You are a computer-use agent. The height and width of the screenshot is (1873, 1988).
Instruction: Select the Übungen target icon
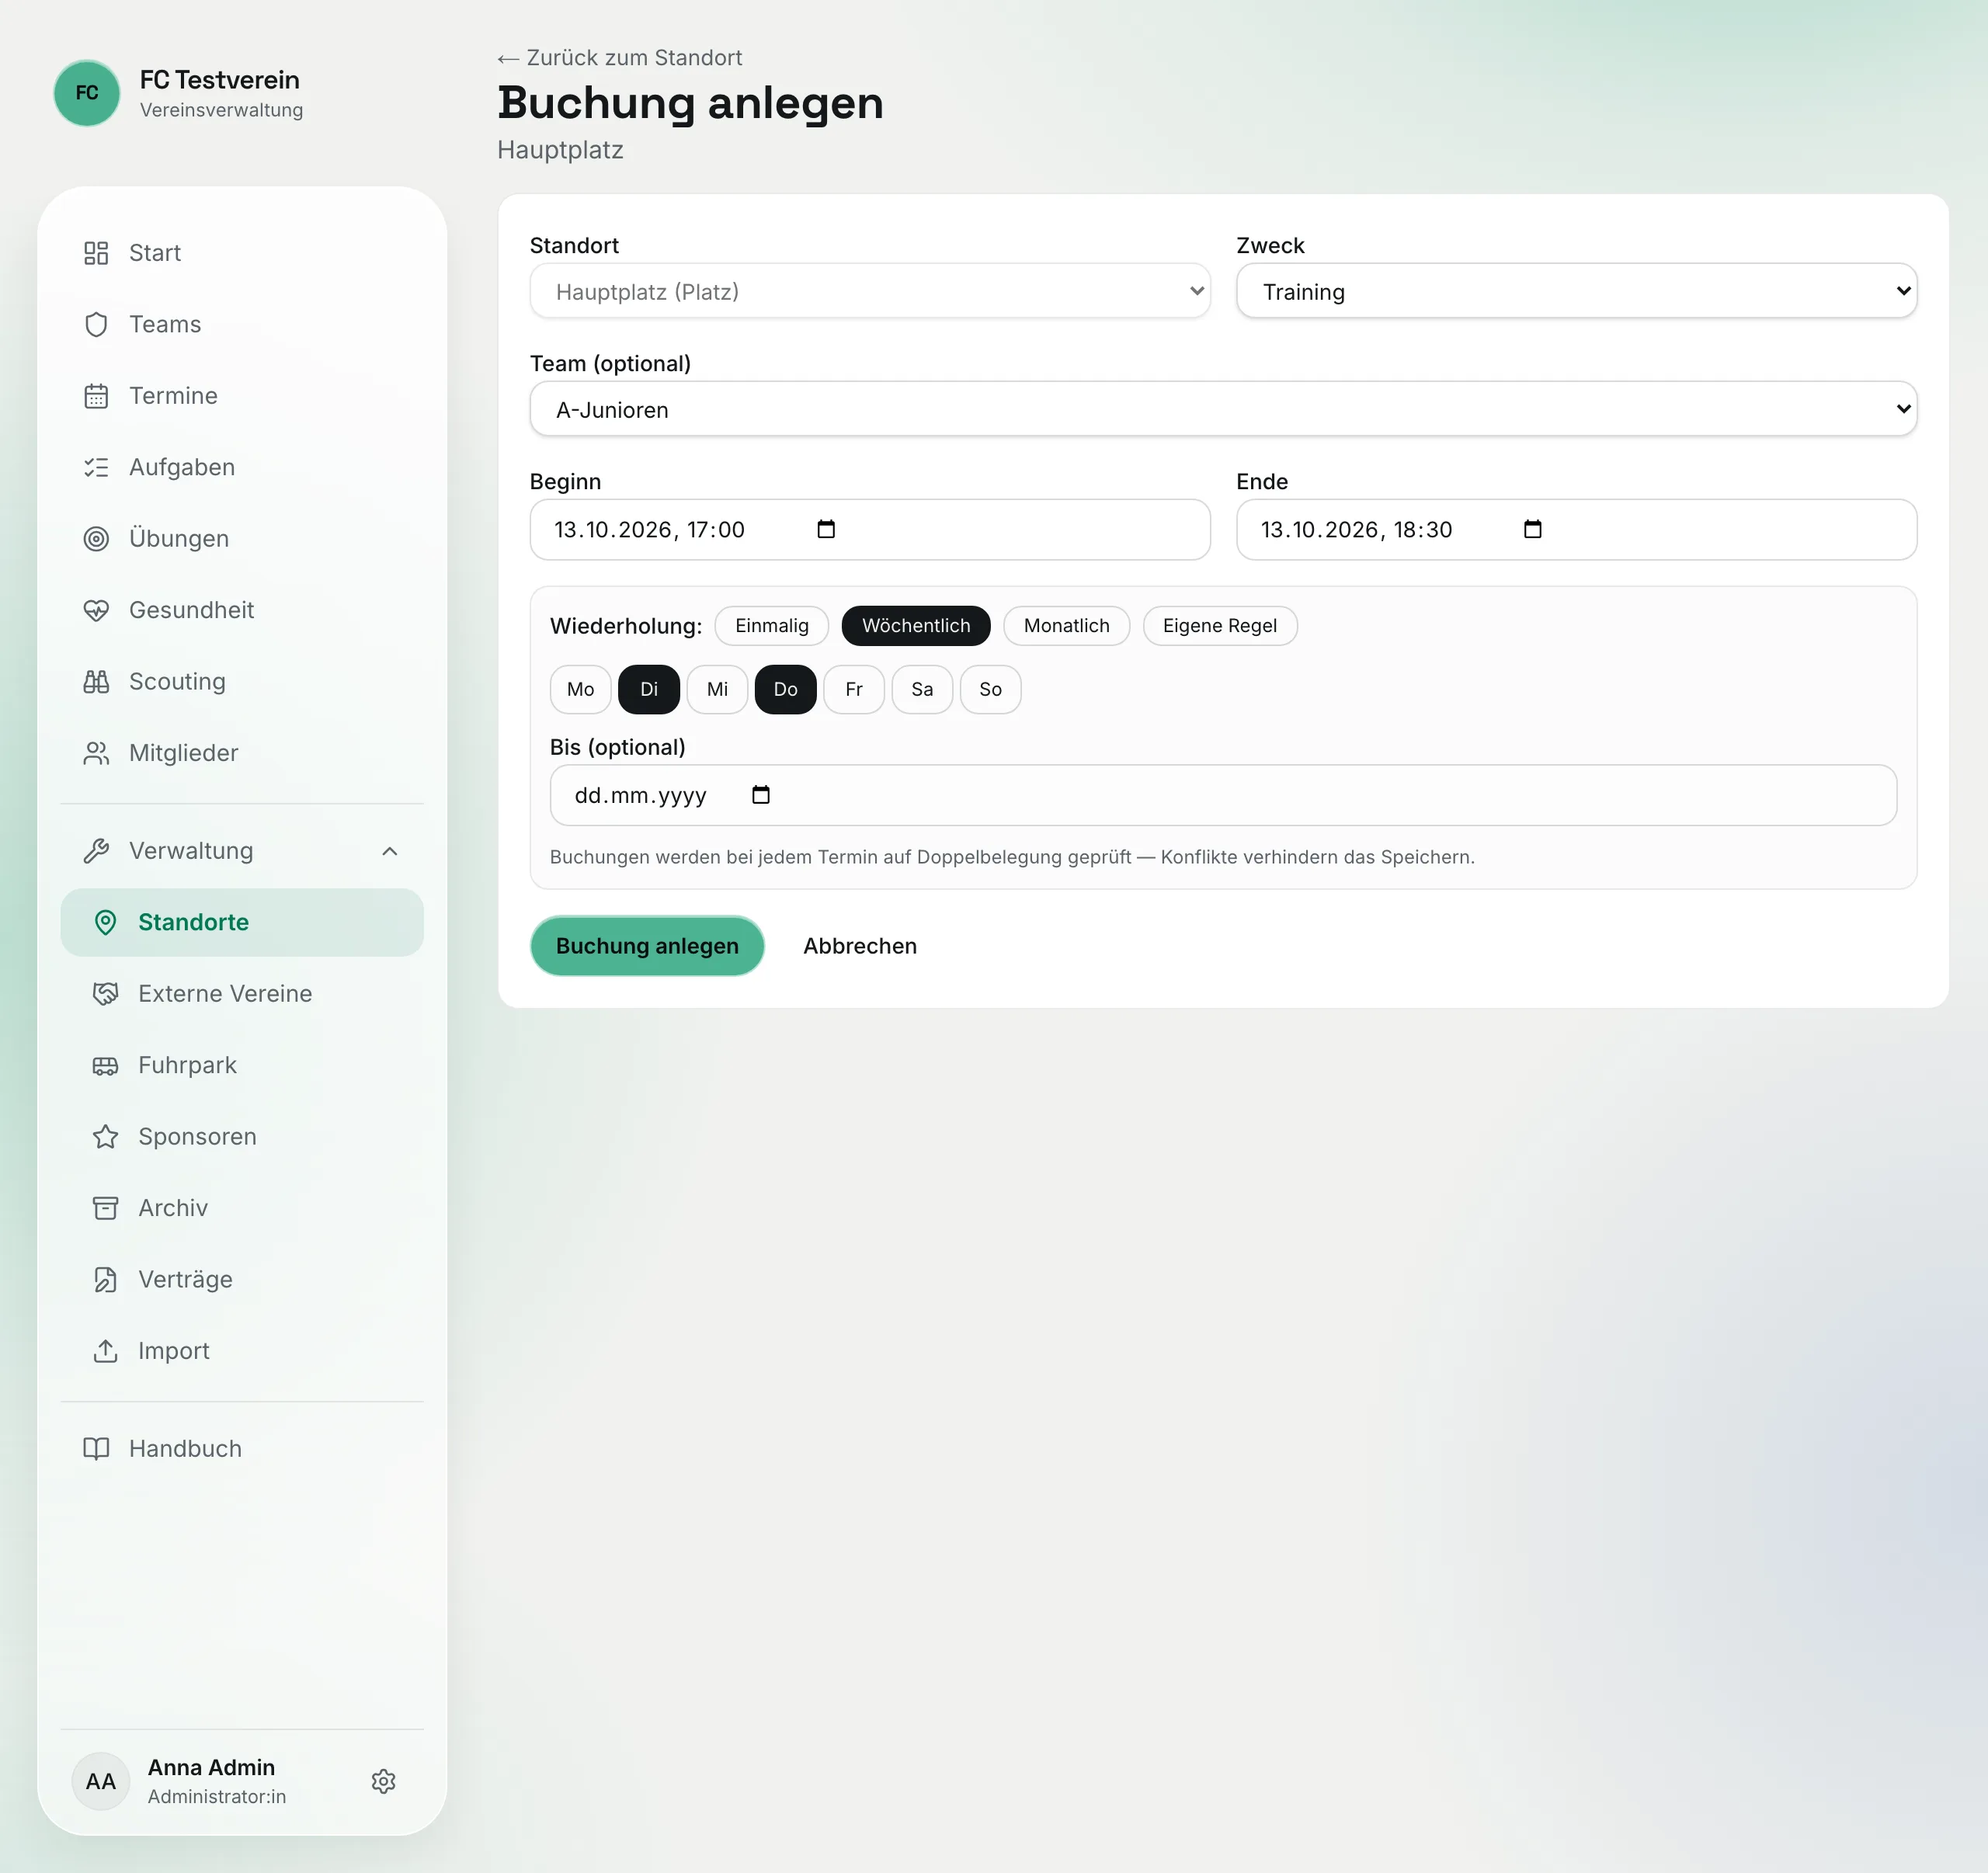[x=96, y=539]
